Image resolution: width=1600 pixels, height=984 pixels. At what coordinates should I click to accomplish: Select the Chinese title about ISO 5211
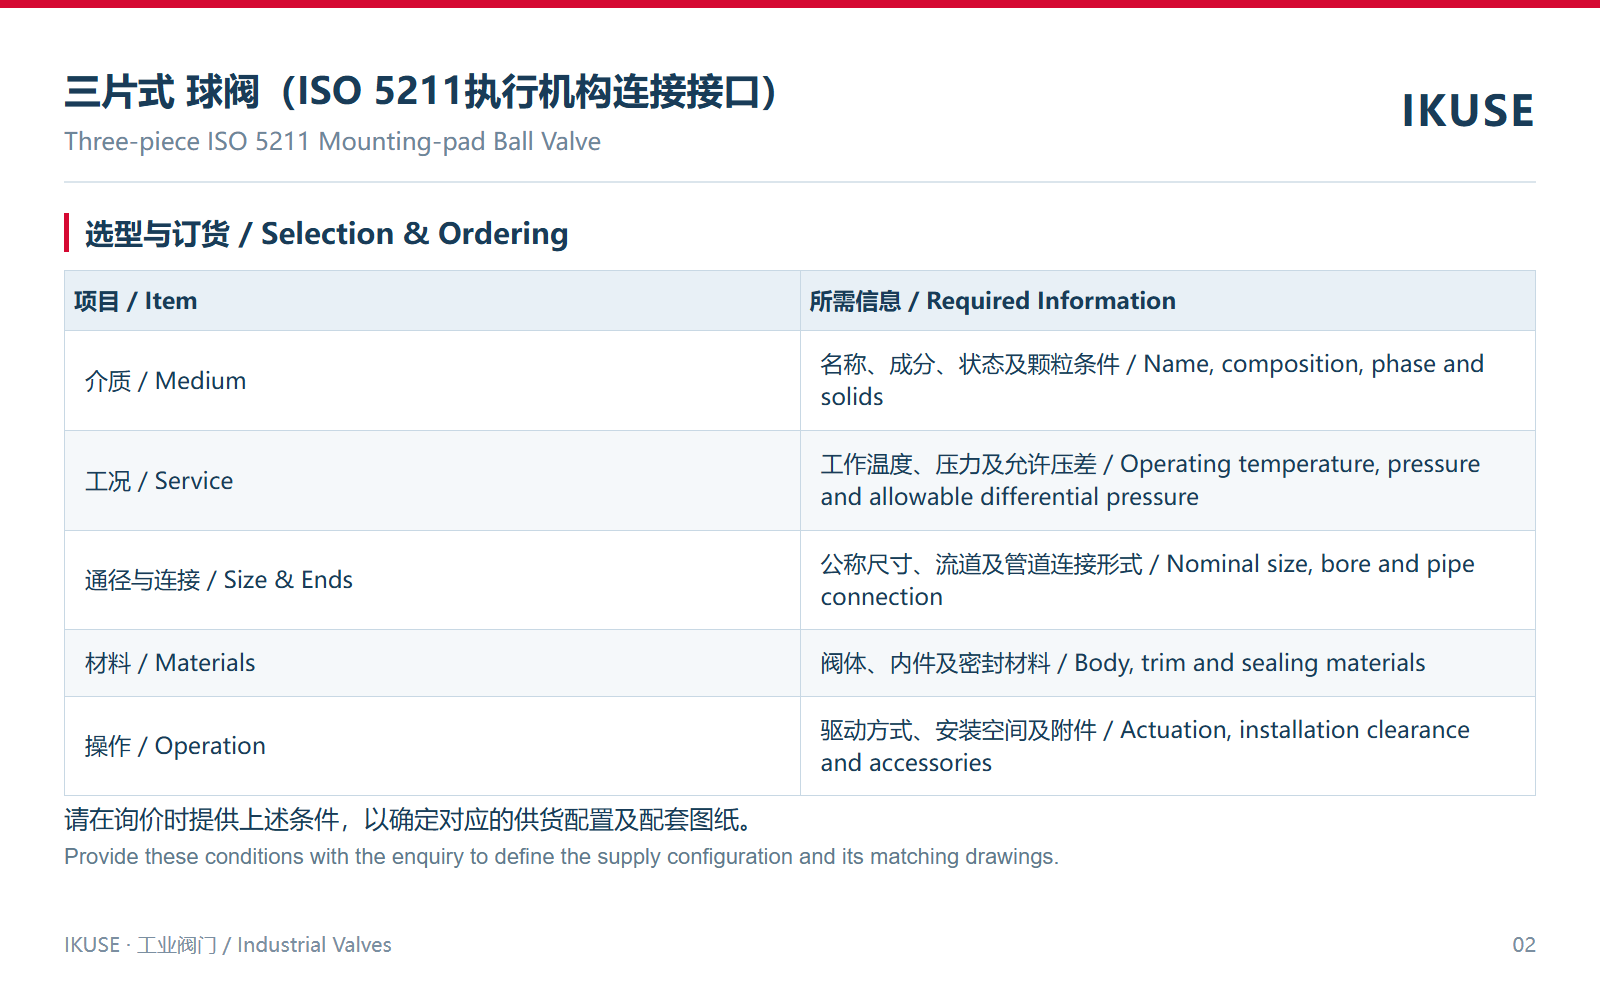pyautogui.click(x=421, y=92)
